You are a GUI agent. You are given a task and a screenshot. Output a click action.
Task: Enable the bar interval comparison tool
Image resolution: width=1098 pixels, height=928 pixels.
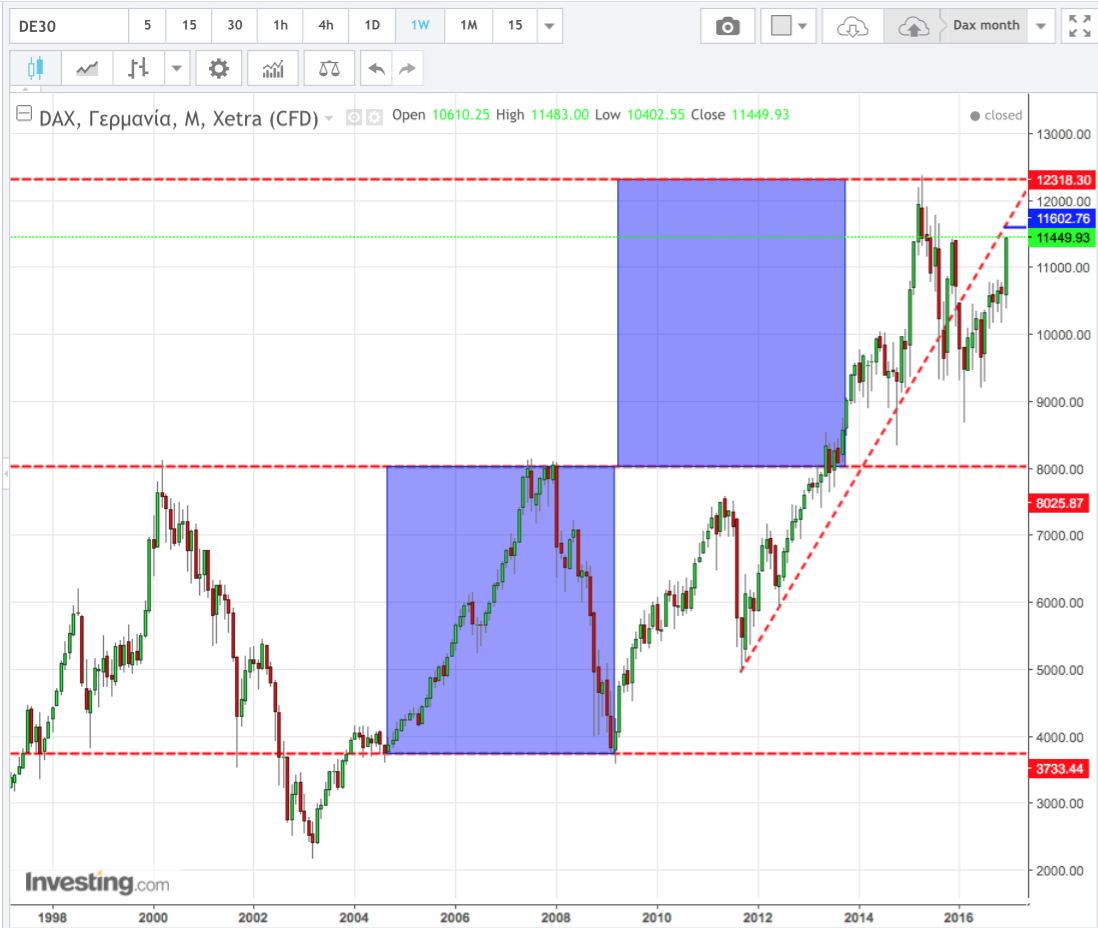point(140,67)
